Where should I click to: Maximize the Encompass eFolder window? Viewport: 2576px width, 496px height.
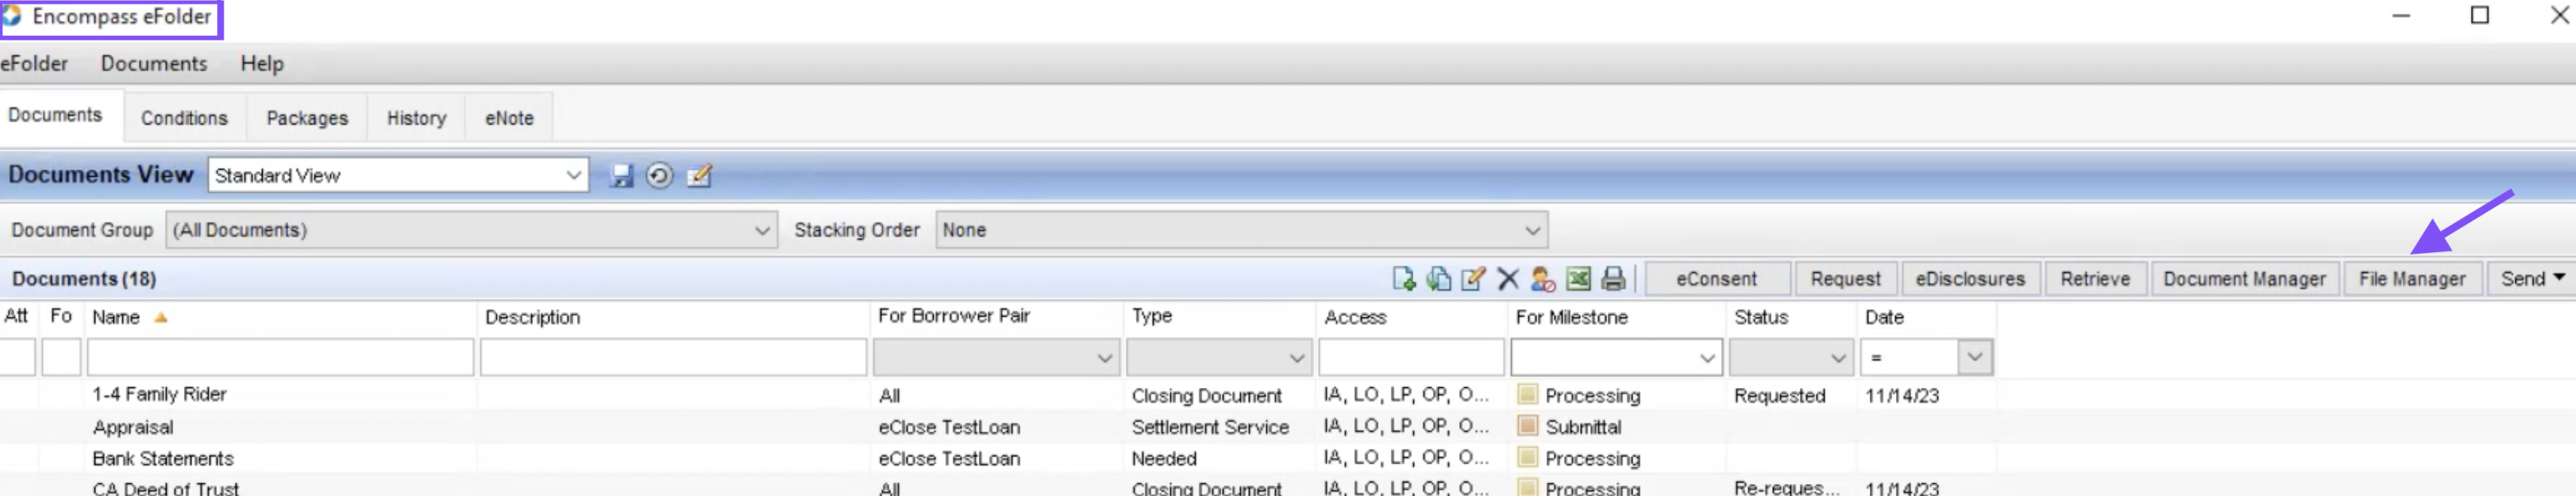click(2480, 15)
